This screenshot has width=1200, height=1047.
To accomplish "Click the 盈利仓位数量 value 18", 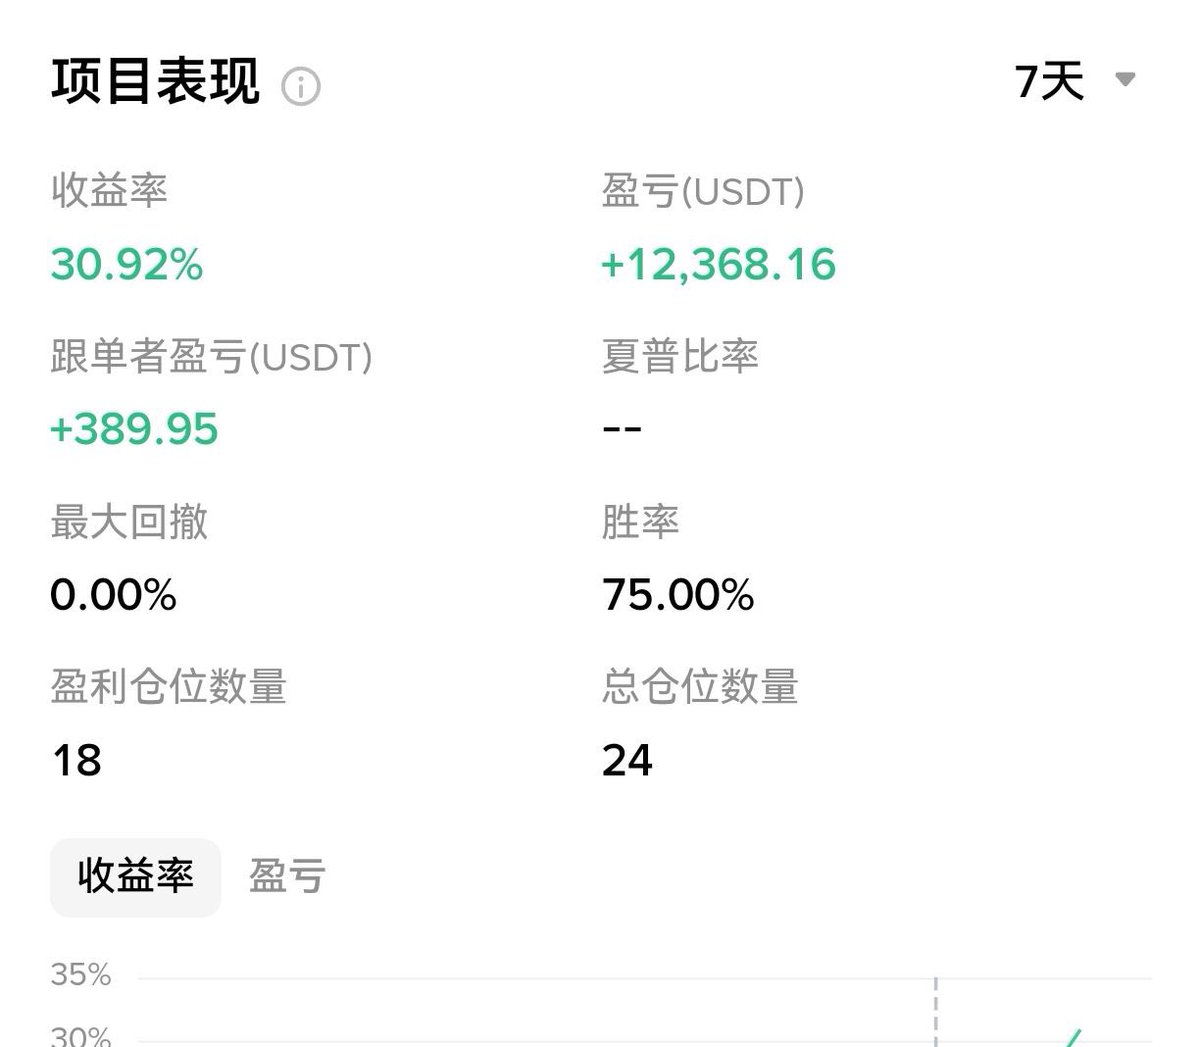I will point(76,760).
